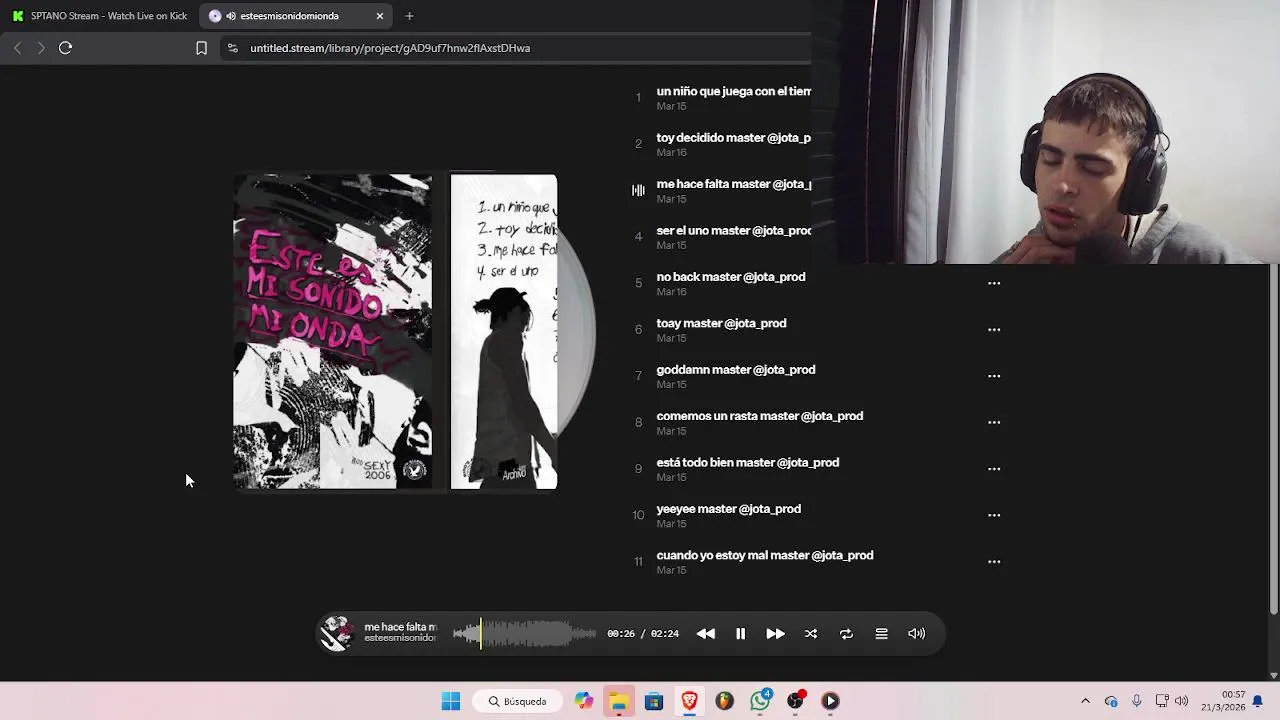Click the playing equalizer icon on track 3

point(638,190)
